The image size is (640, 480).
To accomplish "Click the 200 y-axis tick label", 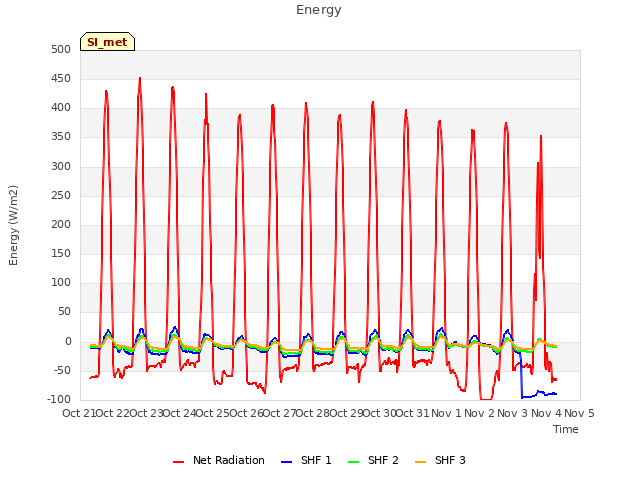I will click(61, 224).
